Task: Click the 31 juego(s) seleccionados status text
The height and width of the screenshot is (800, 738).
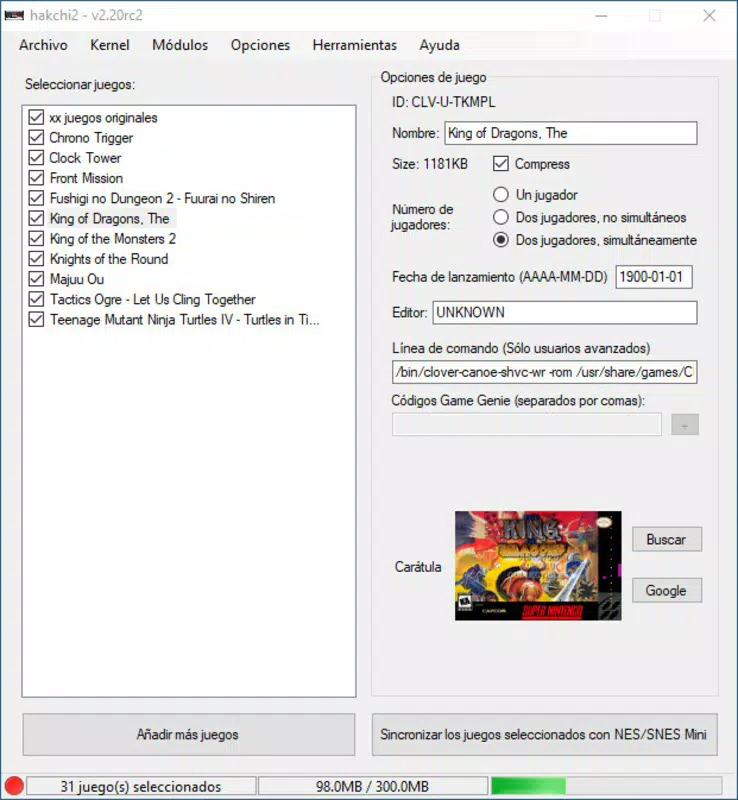Action: 141,786
